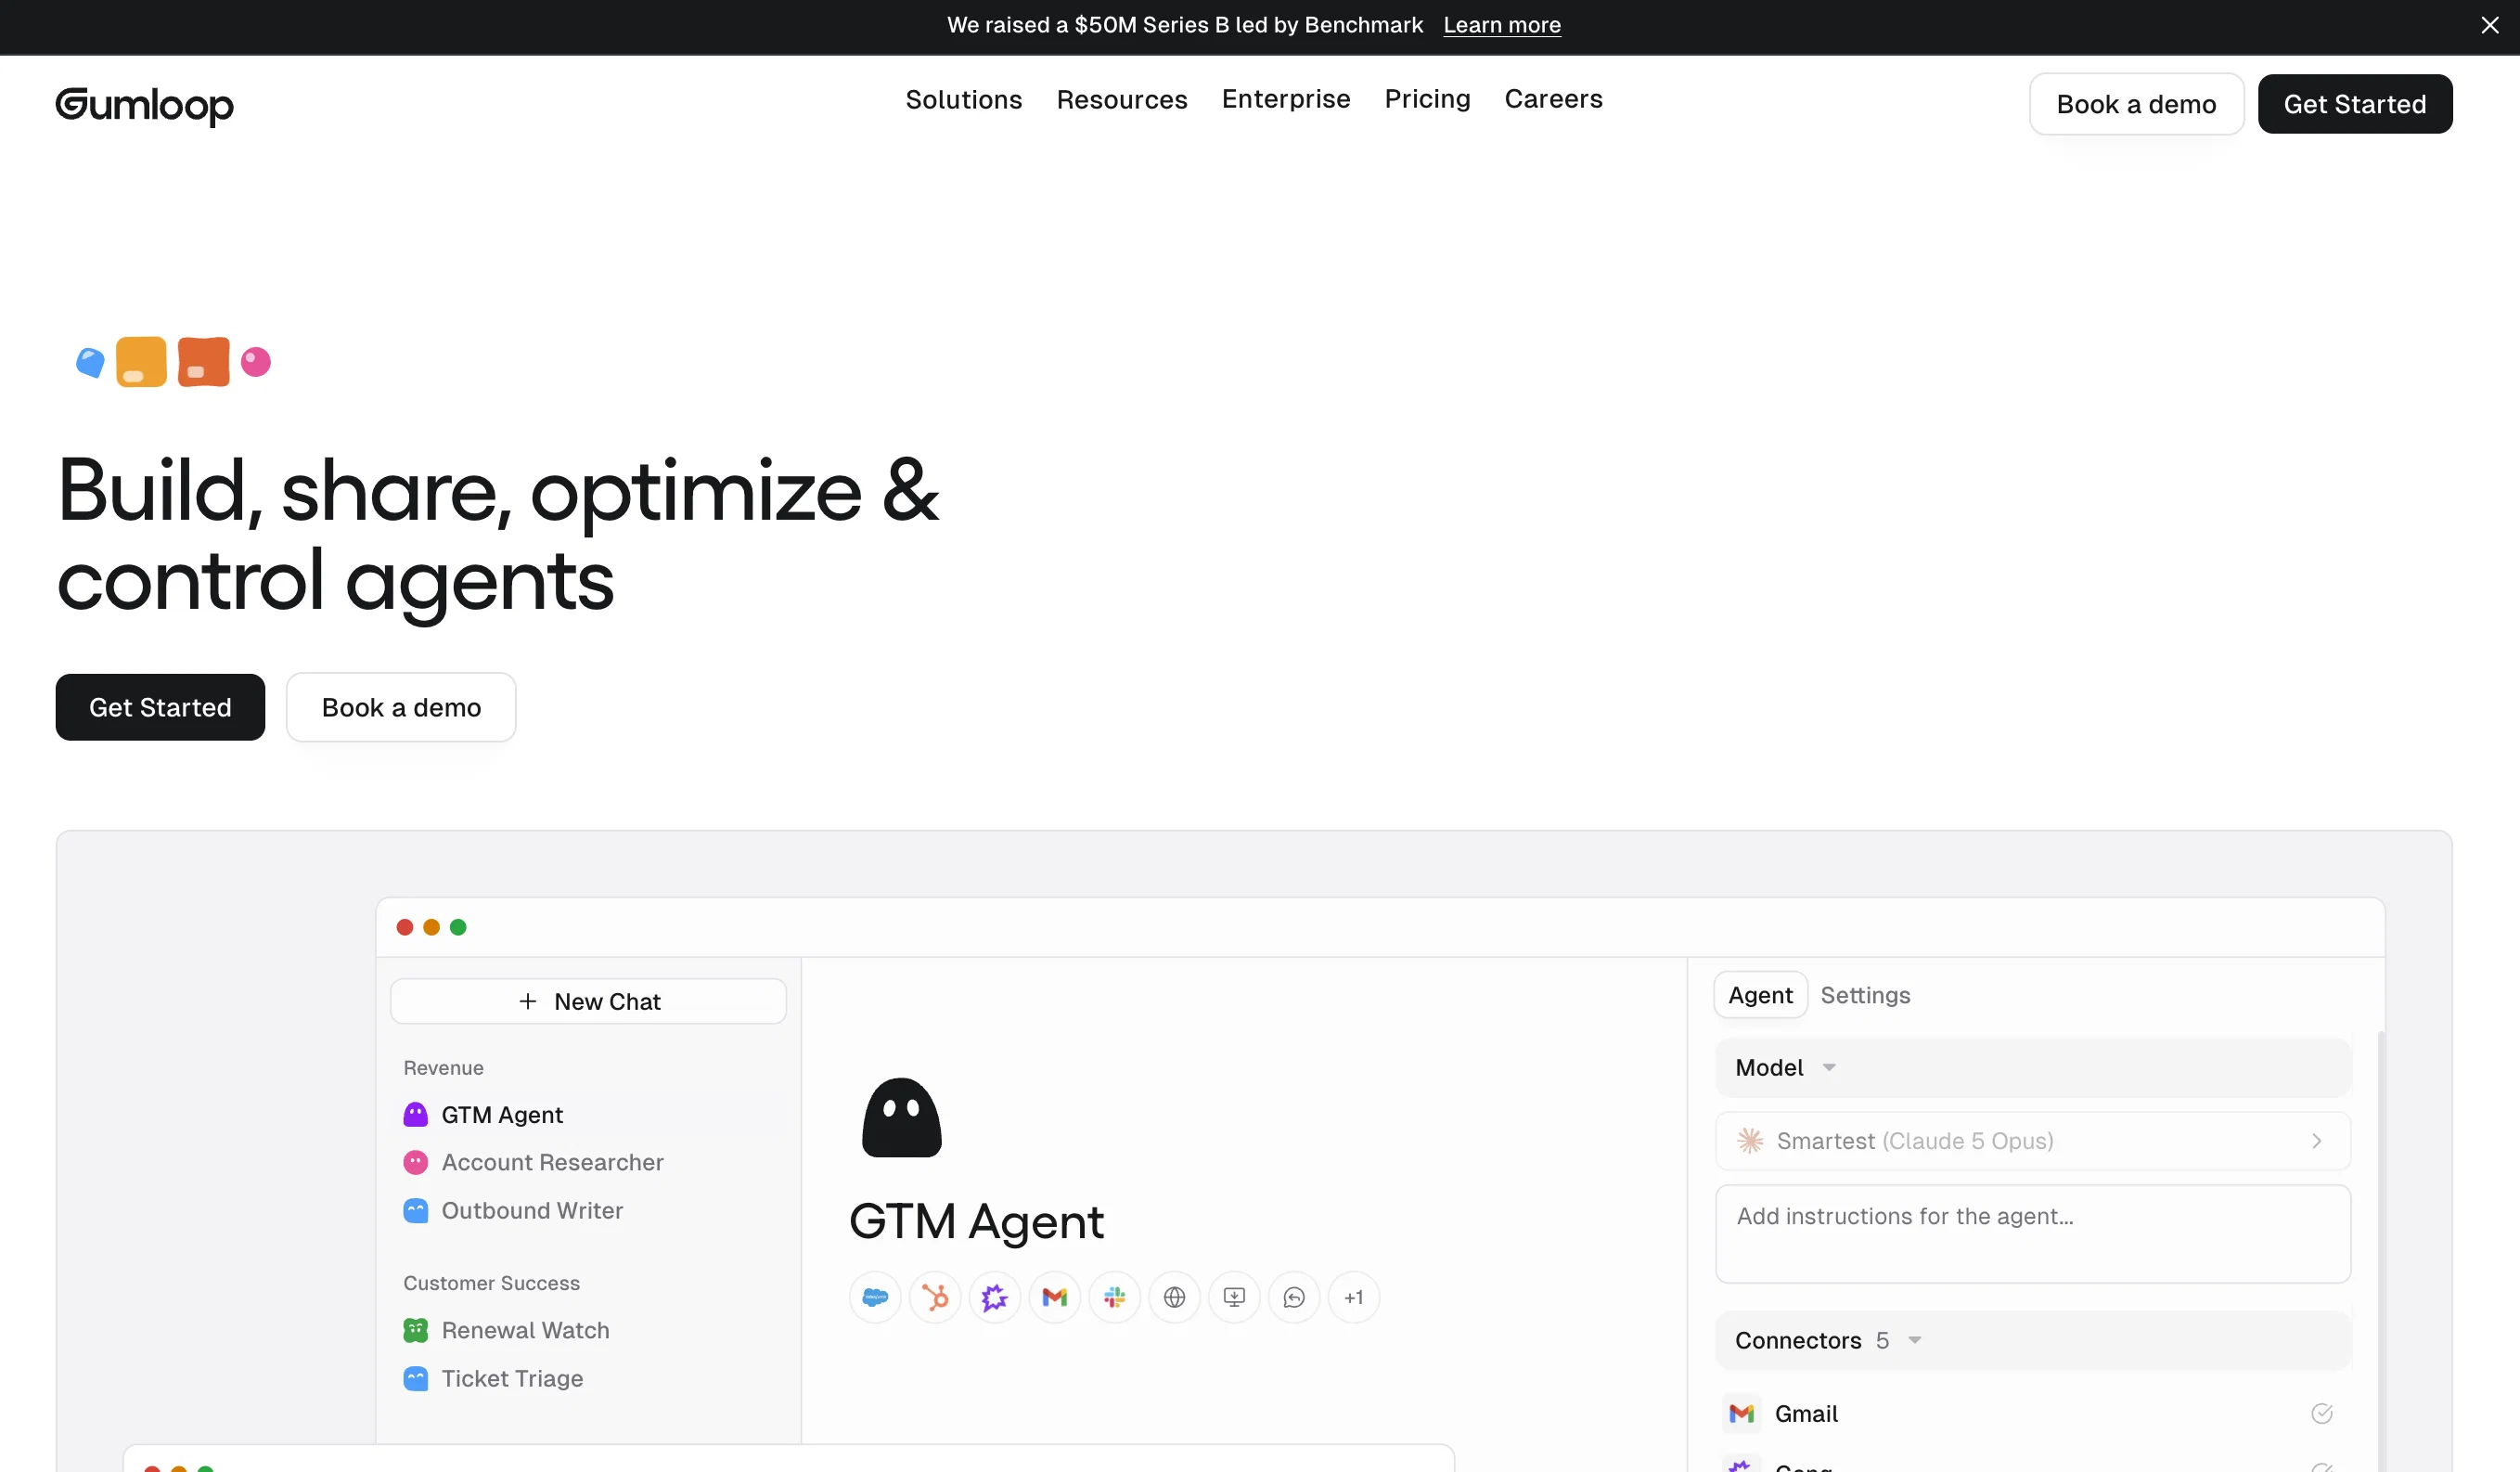Click the Gong connector icon under GTM Agent
This screenshot has height=1472, width=2520.
[x=995, y=1297]
